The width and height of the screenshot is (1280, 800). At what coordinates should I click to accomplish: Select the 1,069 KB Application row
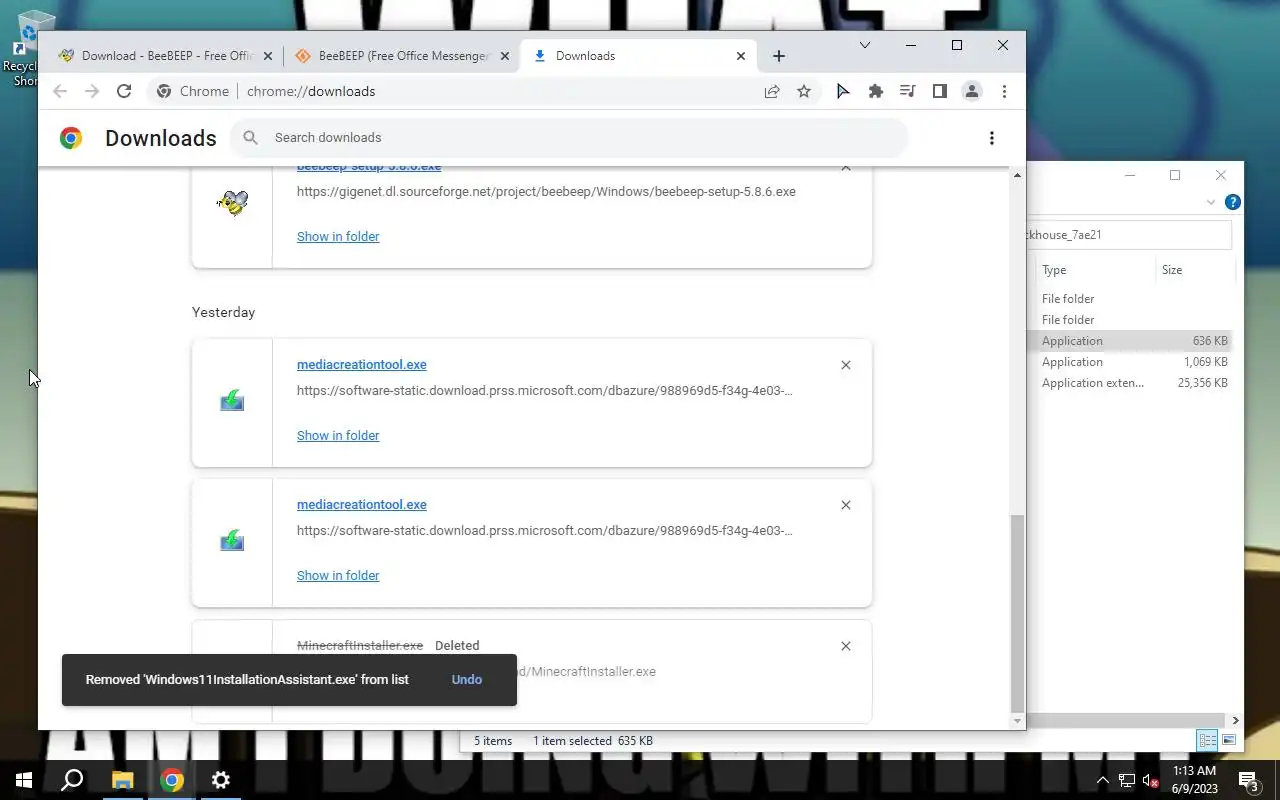1131,362
